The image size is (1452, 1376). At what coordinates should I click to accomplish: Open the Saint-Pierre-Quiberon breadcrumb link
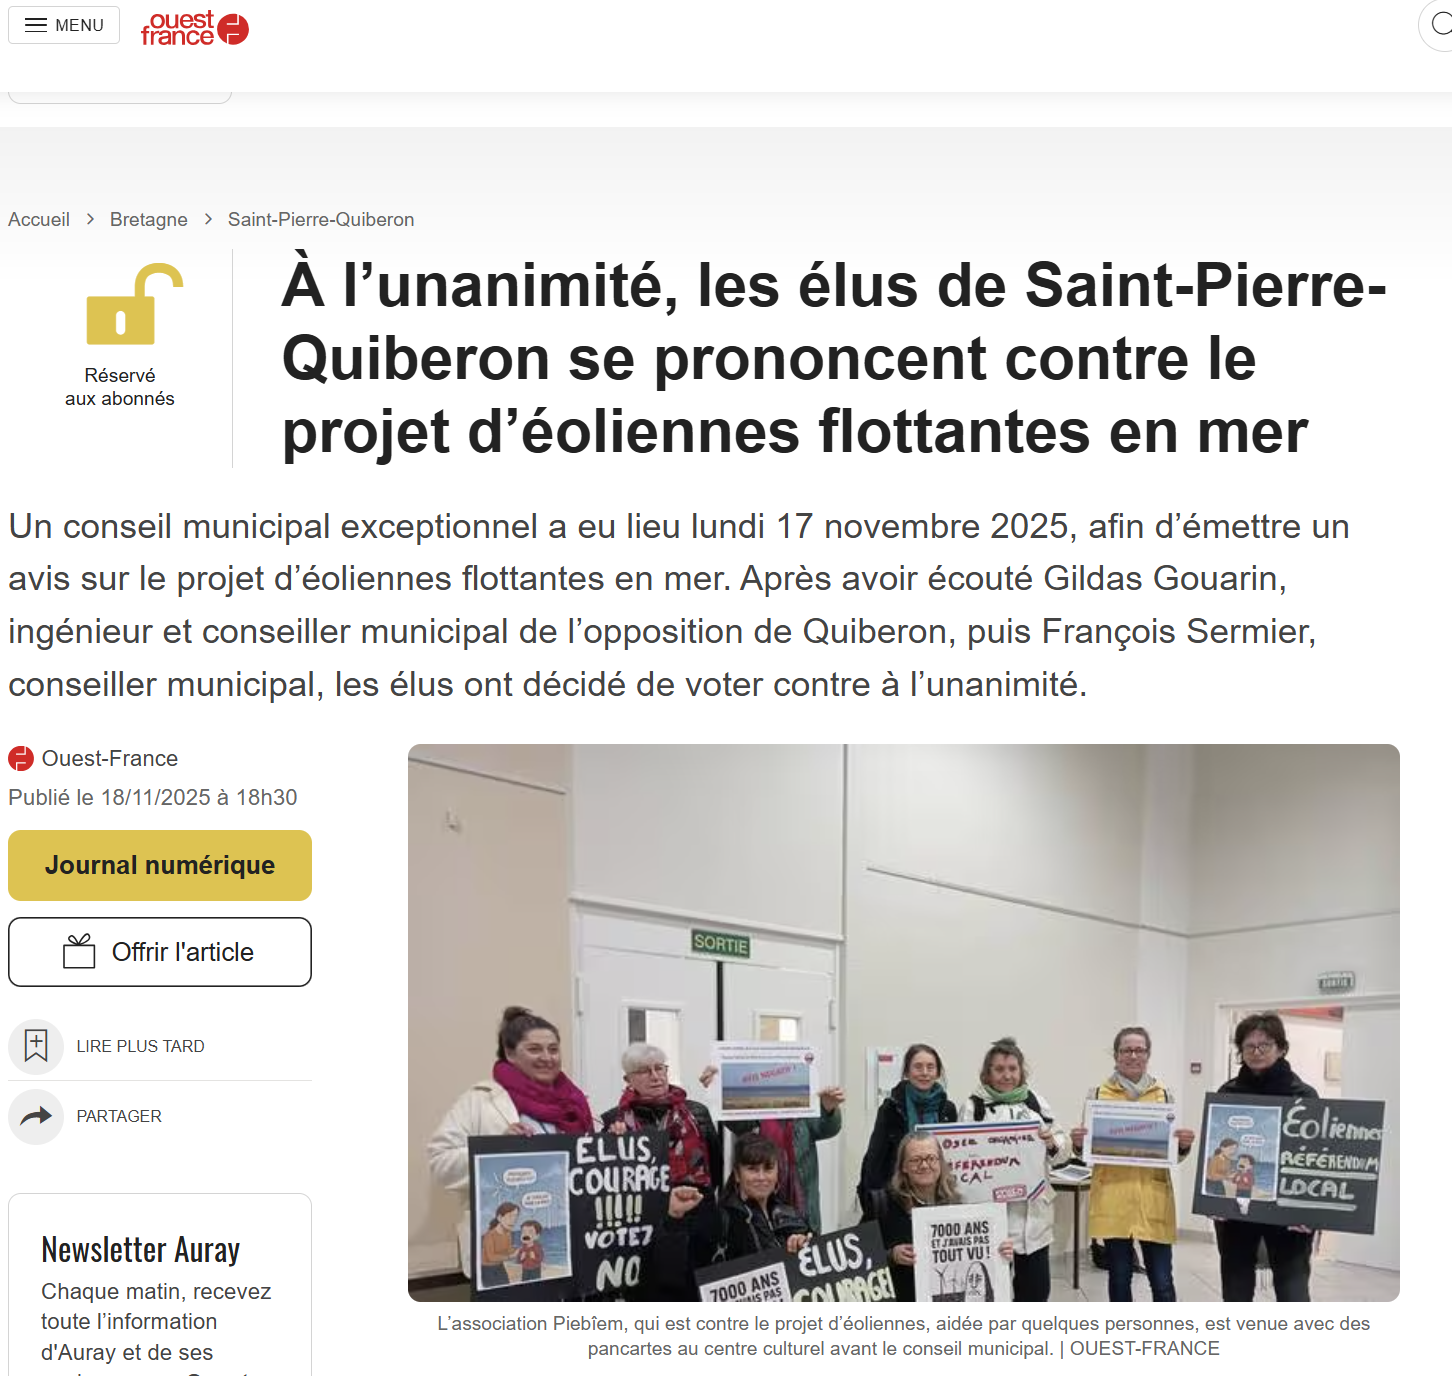(x=321, y=219)
